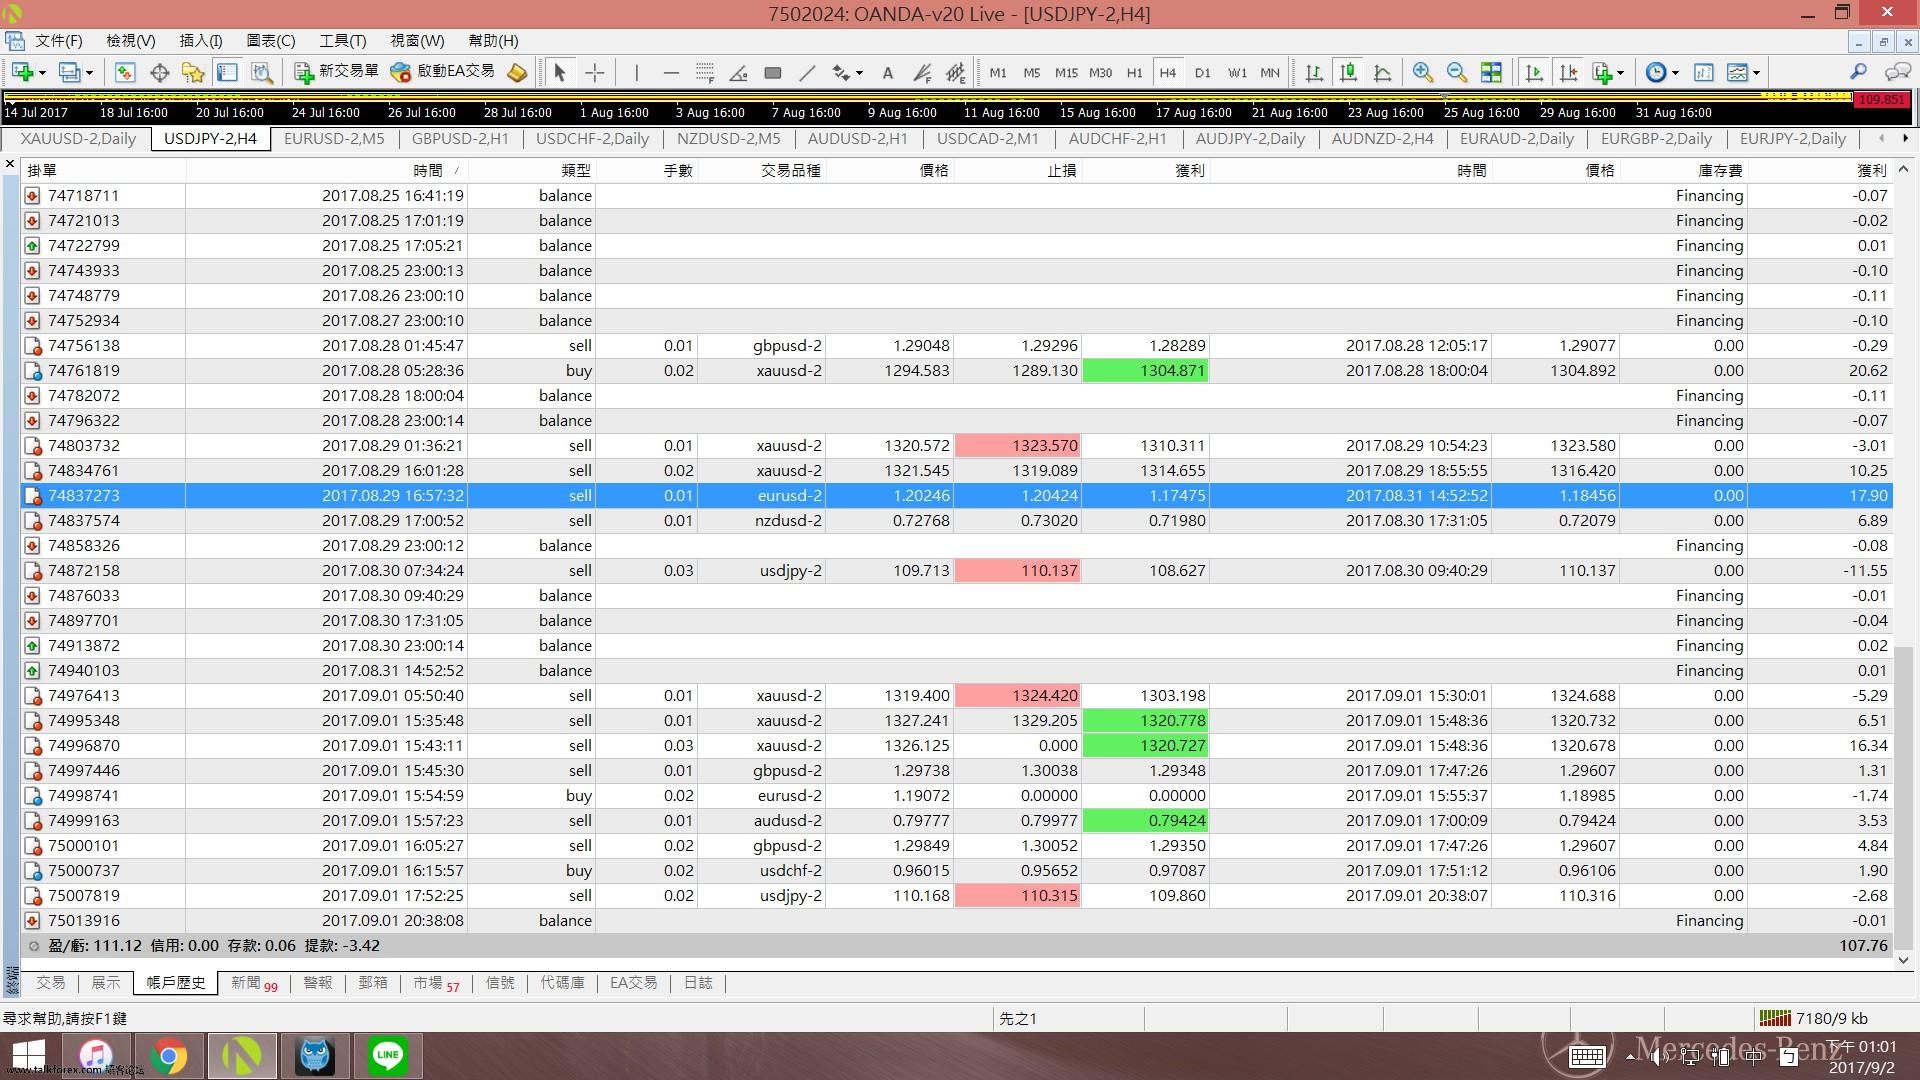The image size is (1920, 1080).
Task: Toggle the Data Window panel
Action: click(159, 72)
